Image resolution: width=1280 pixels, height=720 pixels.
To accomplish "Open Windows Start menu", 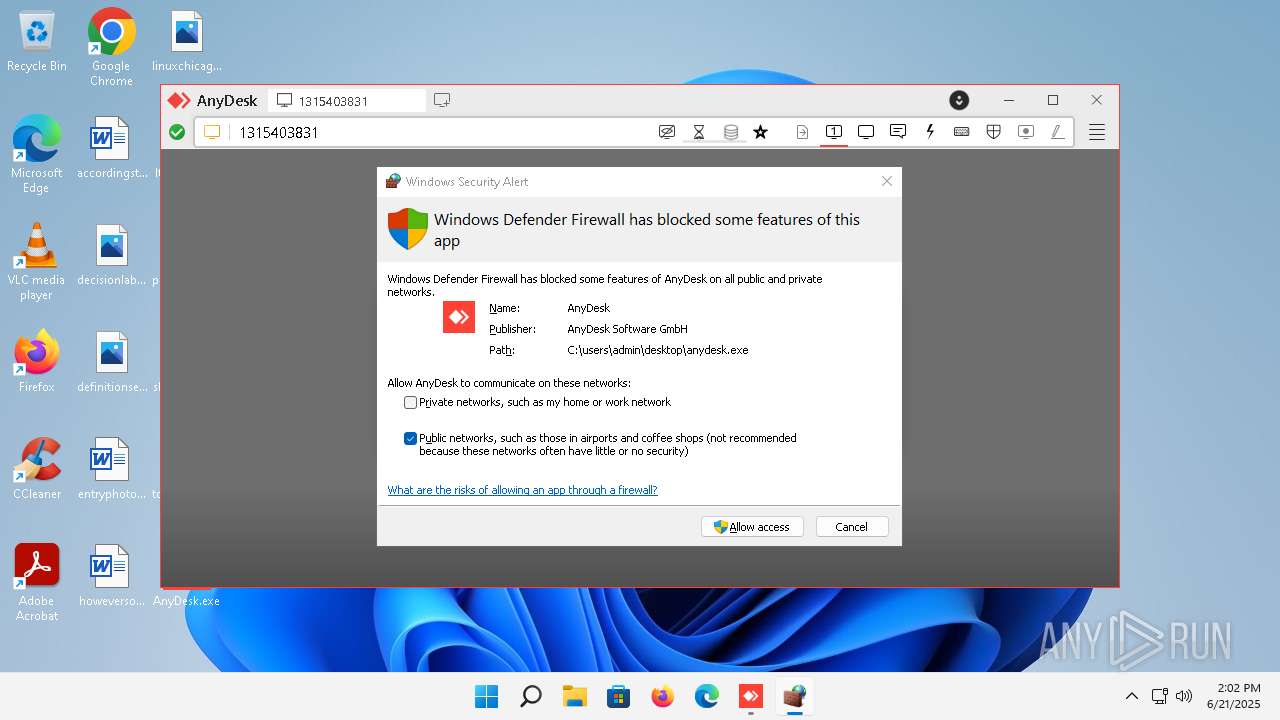I will [x=487, y=696].
